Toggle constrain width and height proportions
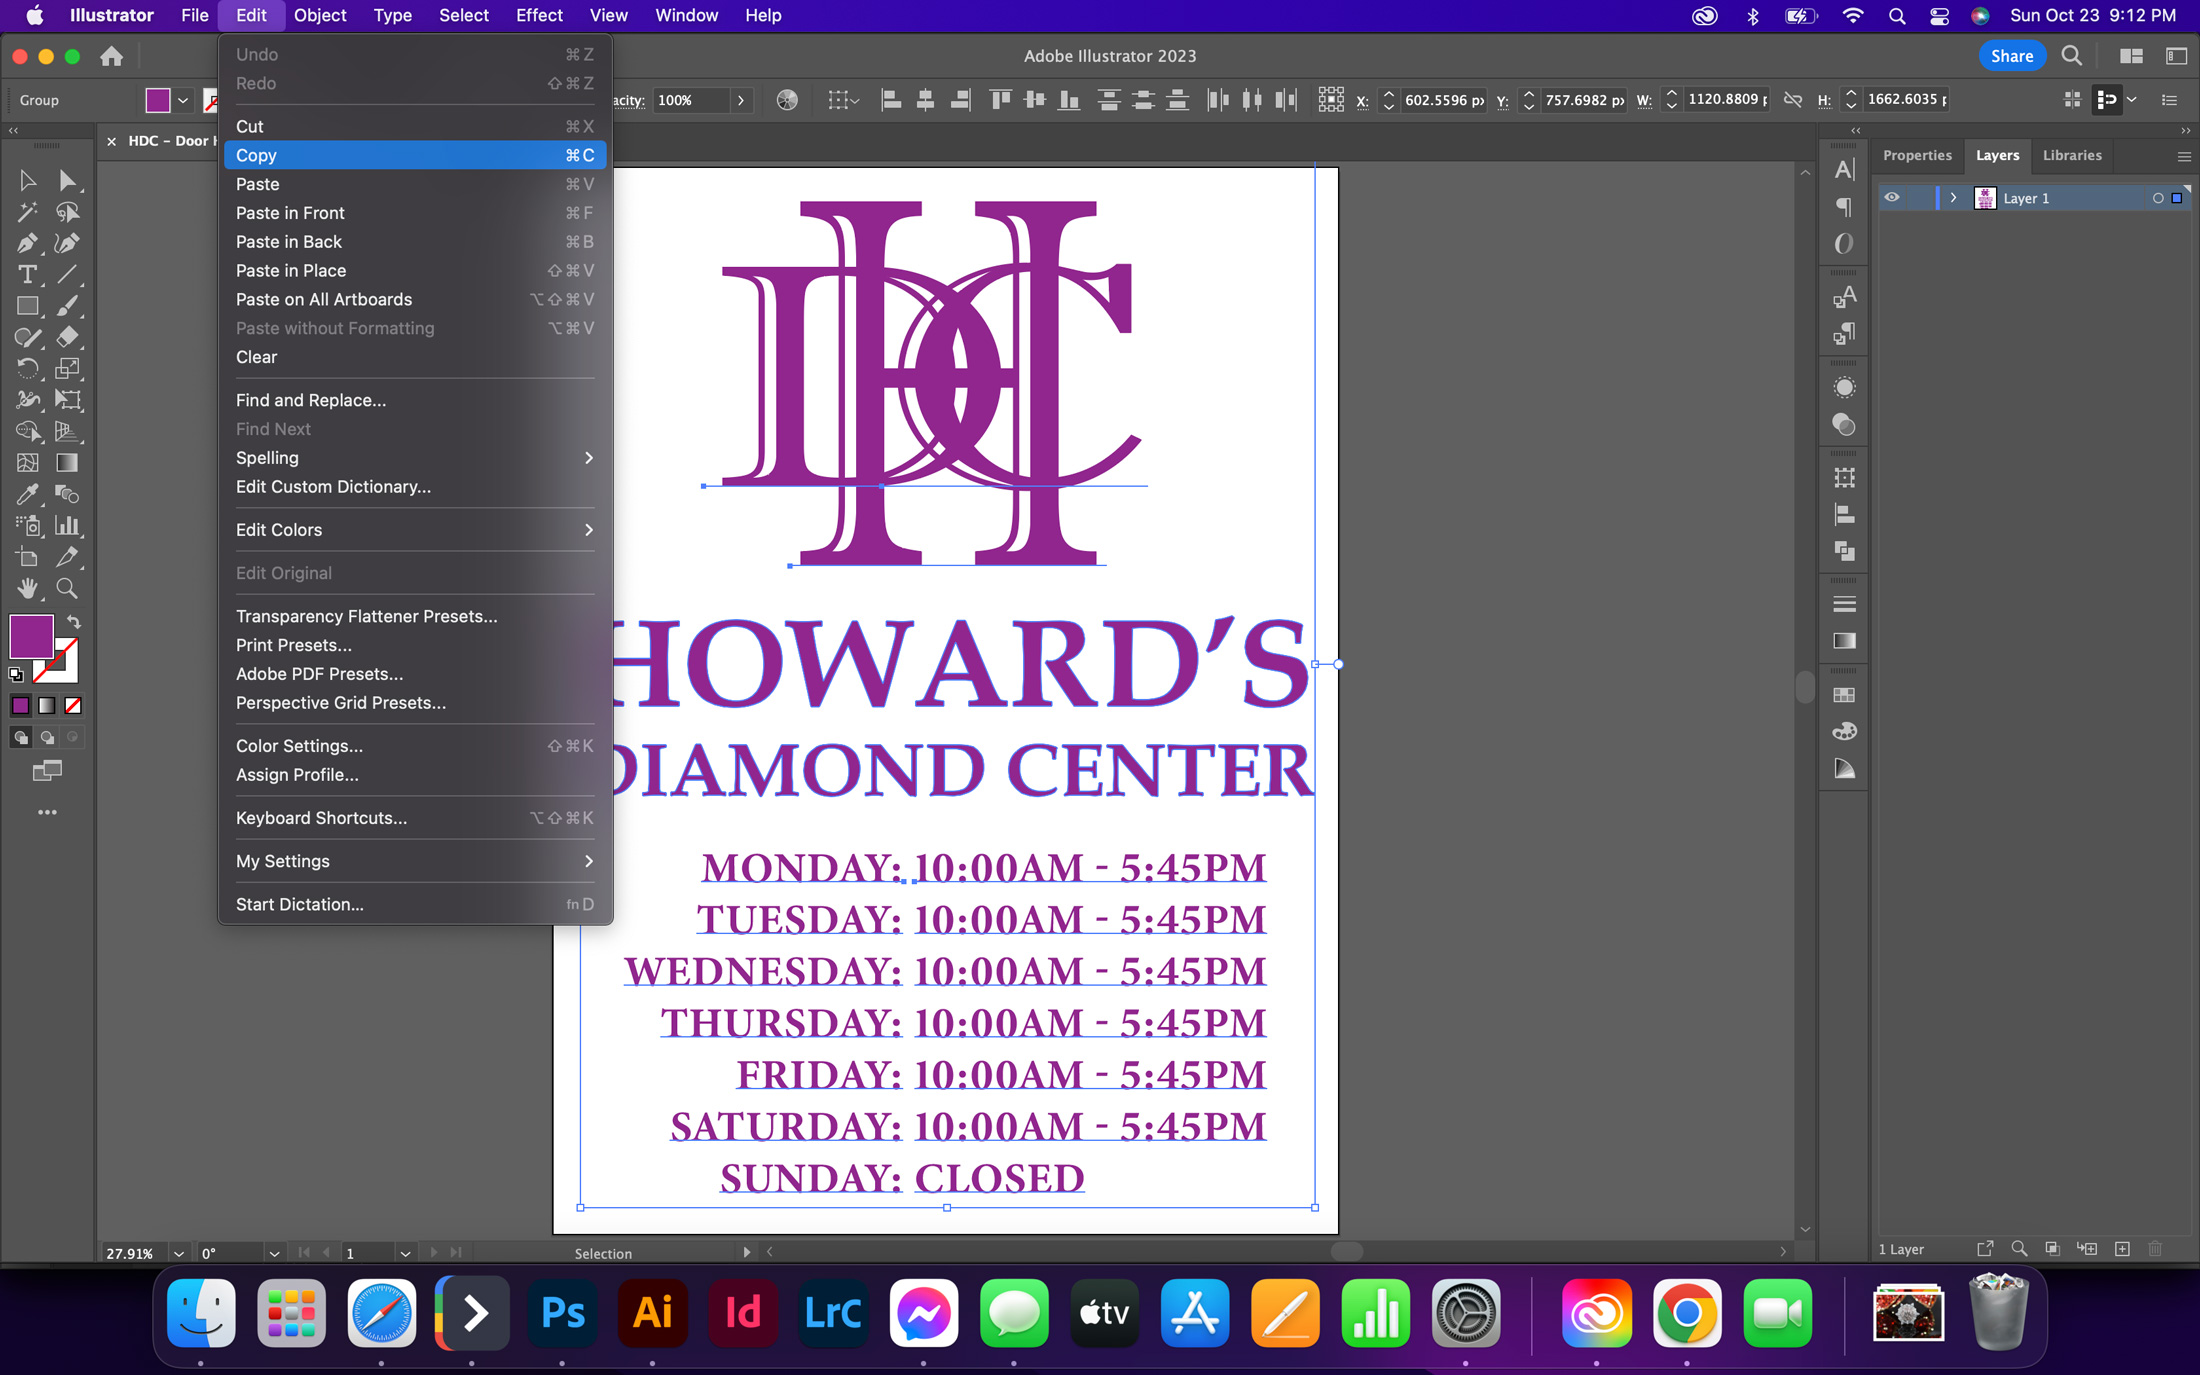This screenshot has height=1375, width=2200. point(1793,100)
